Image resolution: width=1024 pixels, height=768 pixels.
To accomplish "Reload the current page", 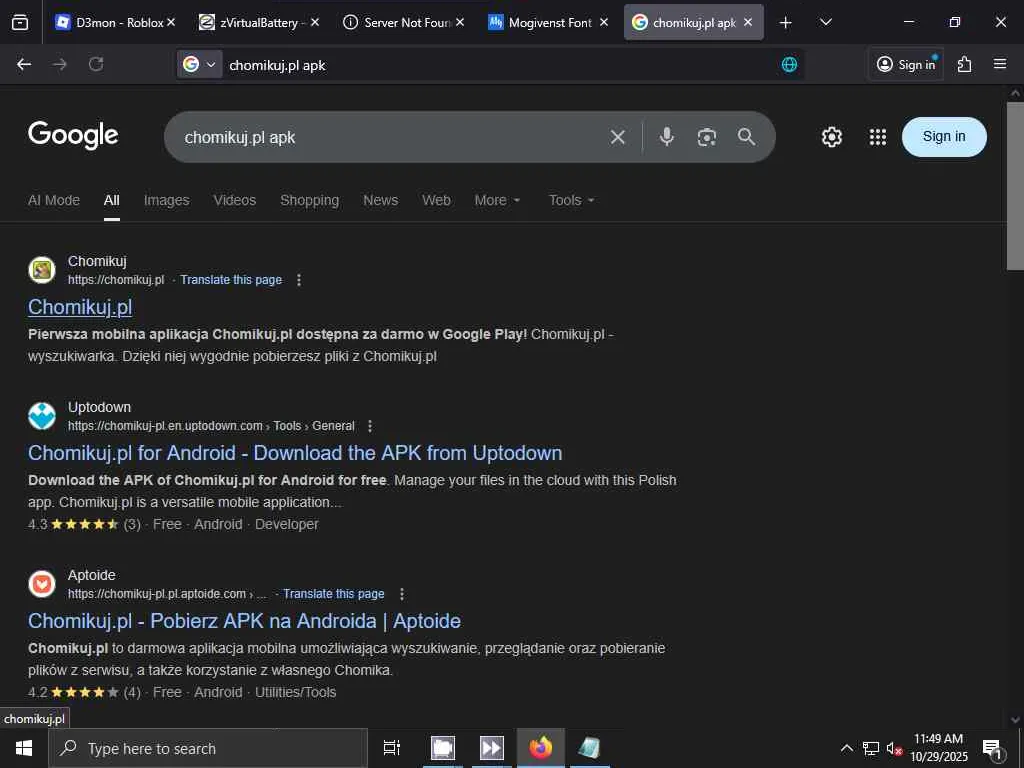I will pyautogui.click(x=96, y=64).
